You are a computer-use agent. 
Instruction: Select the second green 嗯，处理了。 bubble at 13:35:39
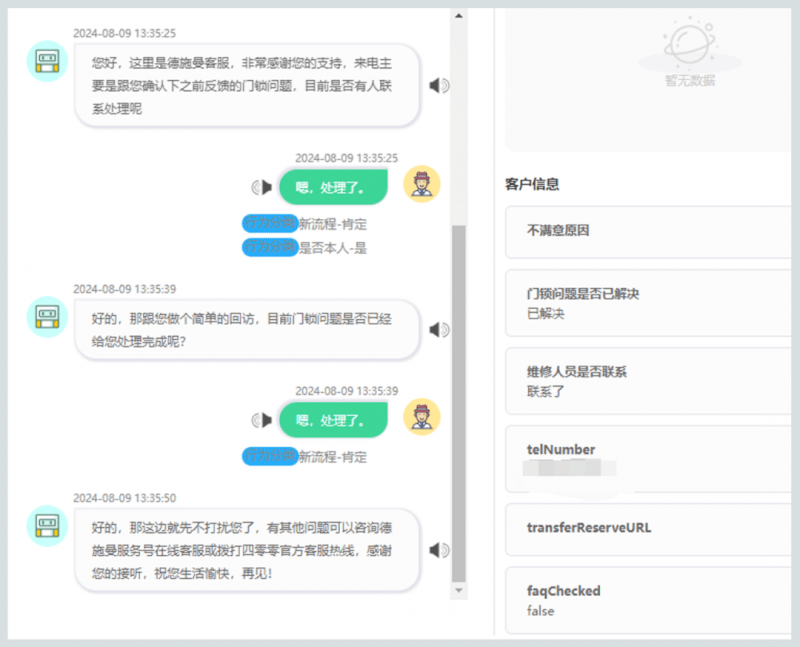(x=333, y=420)
